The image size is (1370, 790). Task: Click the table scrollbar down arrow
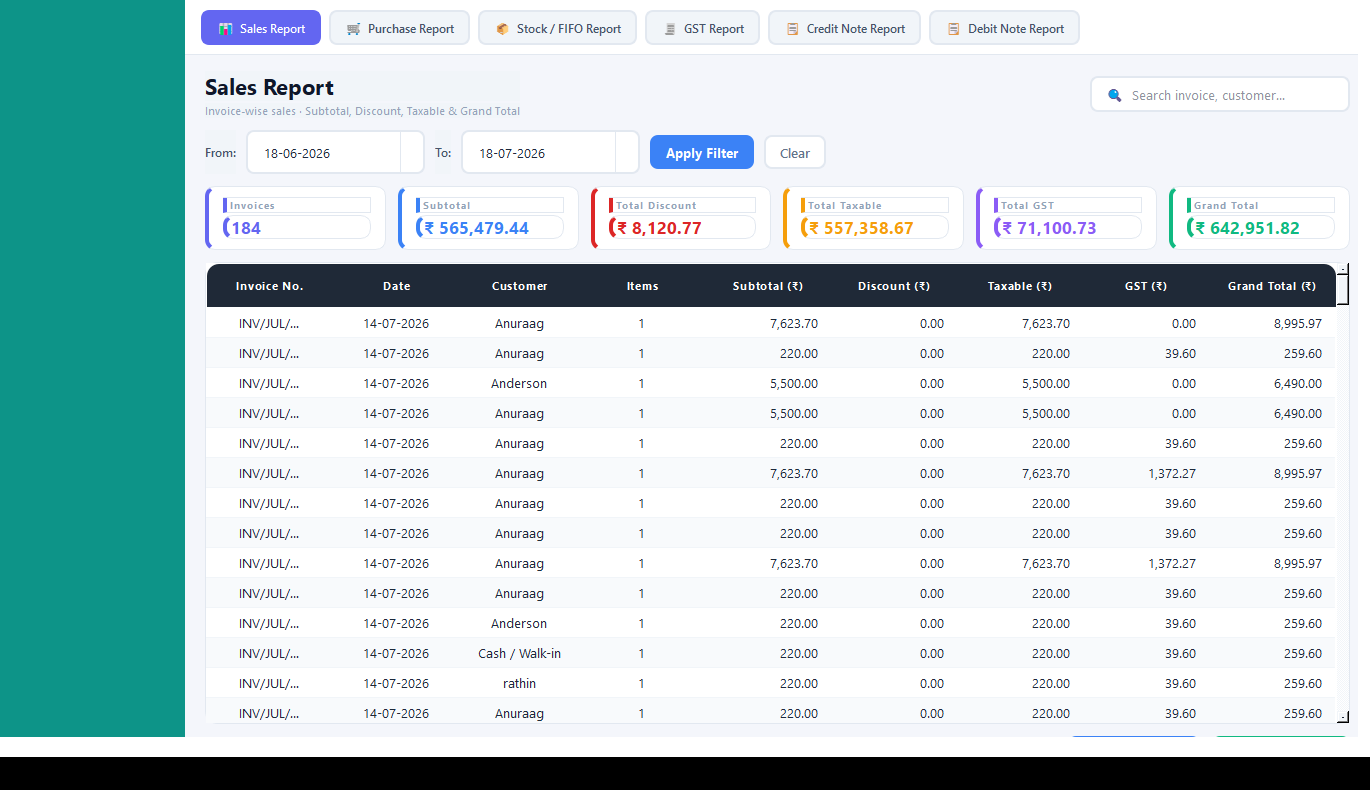1343,717
